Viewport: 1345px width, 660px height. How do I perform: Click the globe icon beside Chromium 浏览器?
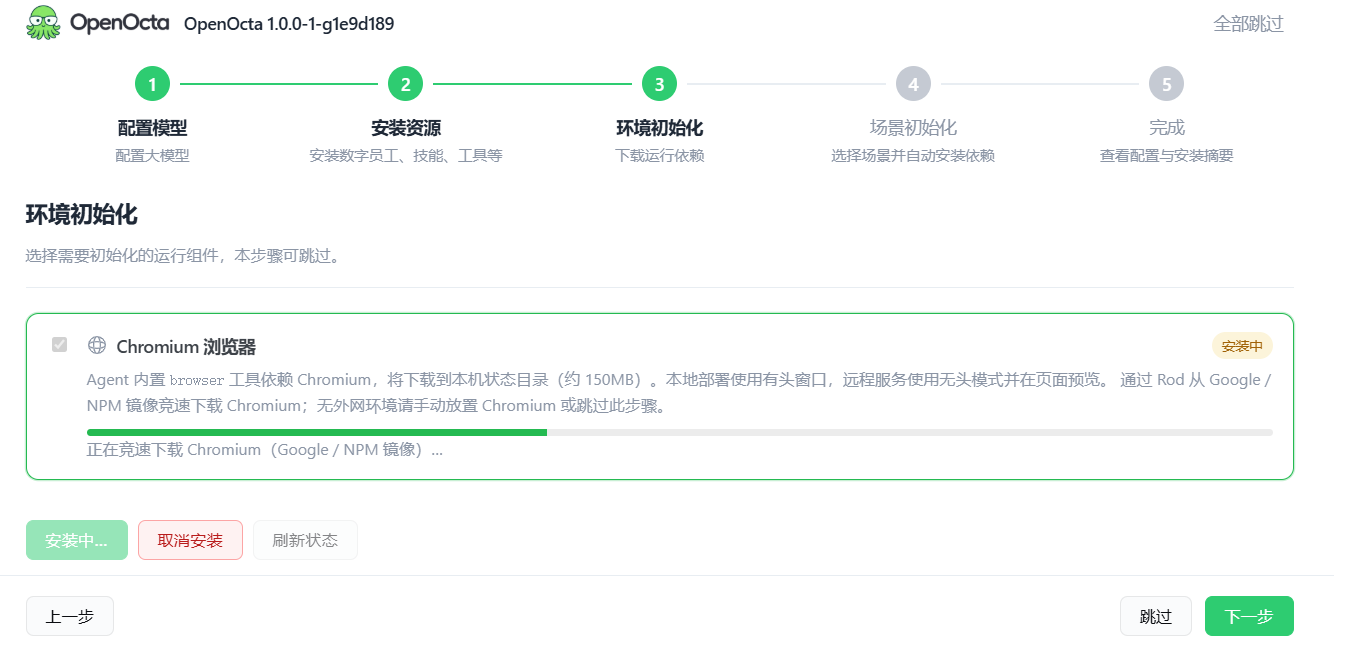(97, 345)
